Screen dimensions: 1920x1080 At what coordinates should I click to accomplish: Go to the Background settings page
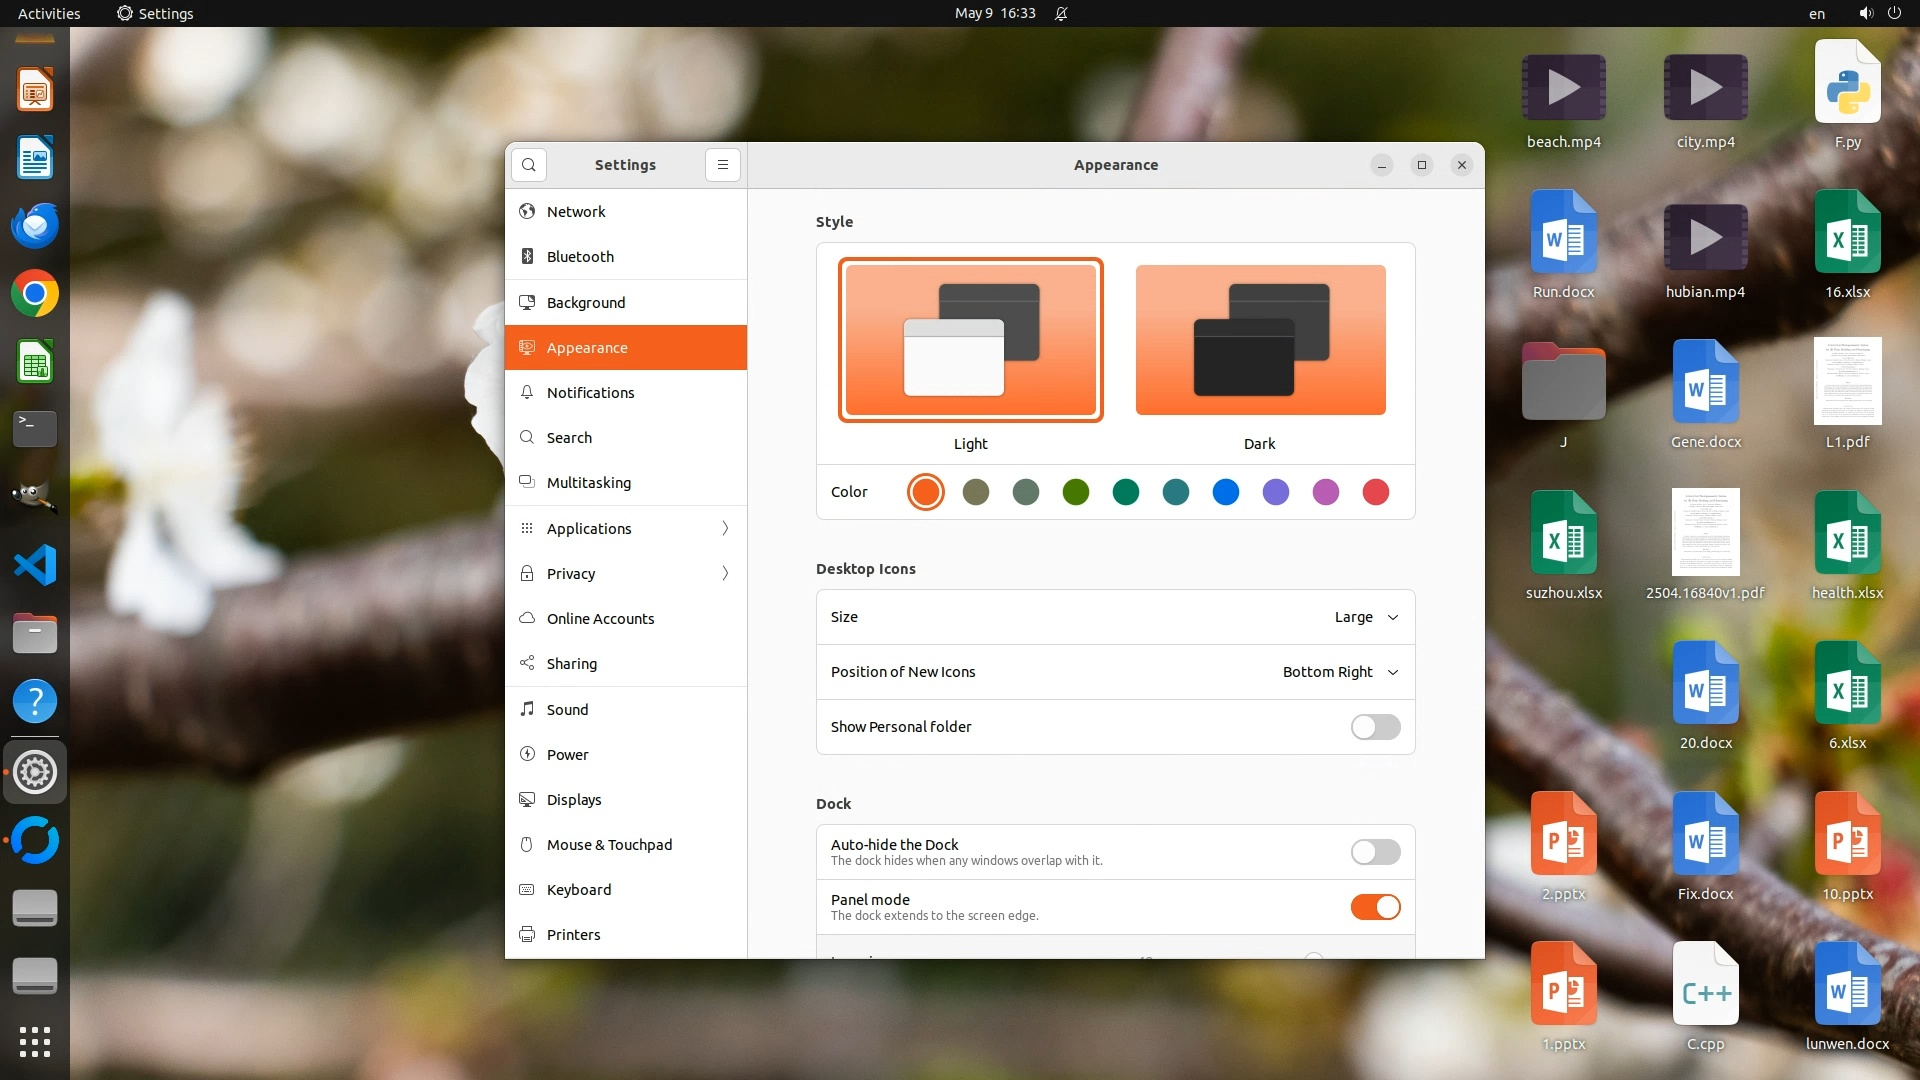point(586,303)
